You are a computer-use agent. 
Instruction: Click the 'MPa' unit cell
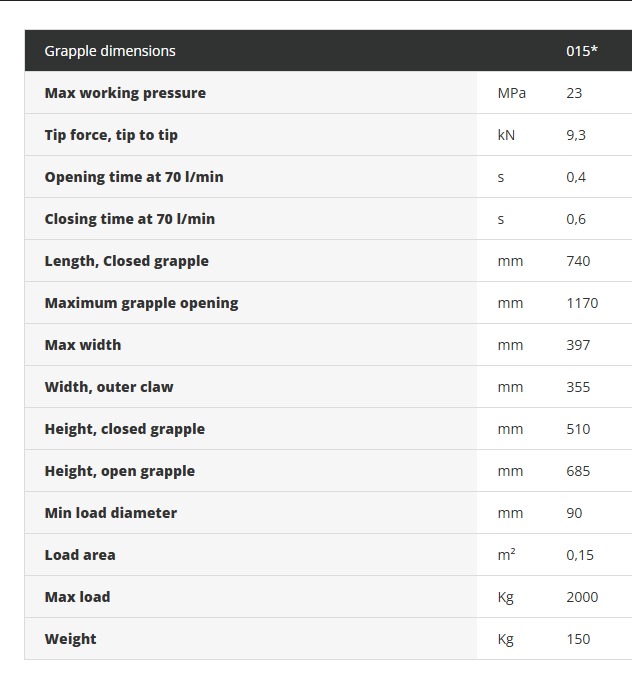click(x=512, y=93)
